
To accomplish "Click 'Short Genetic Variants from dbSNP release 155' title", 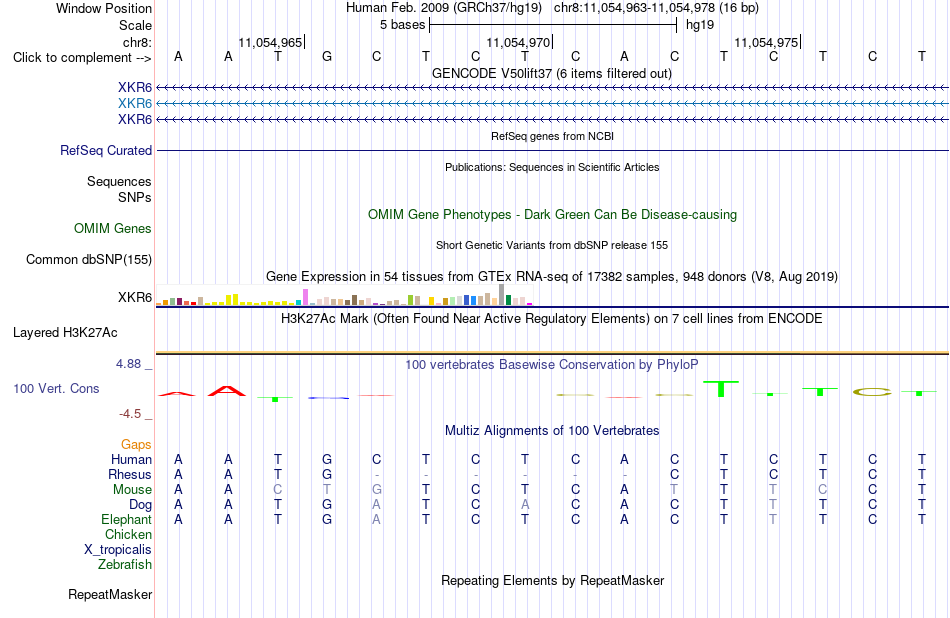I will coord(552,245).
